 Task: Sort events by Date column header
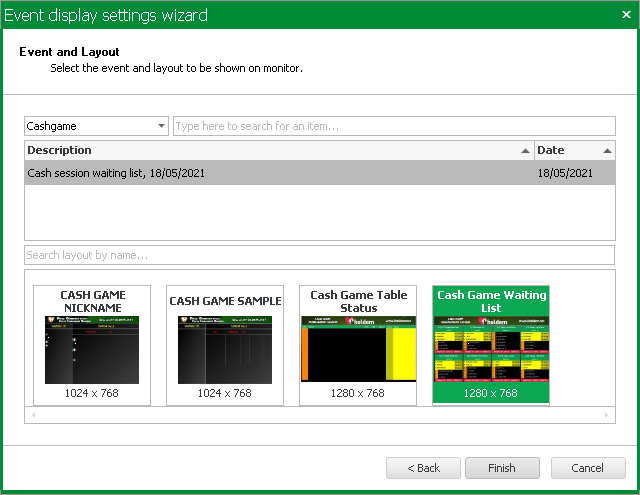click(575, 150)
